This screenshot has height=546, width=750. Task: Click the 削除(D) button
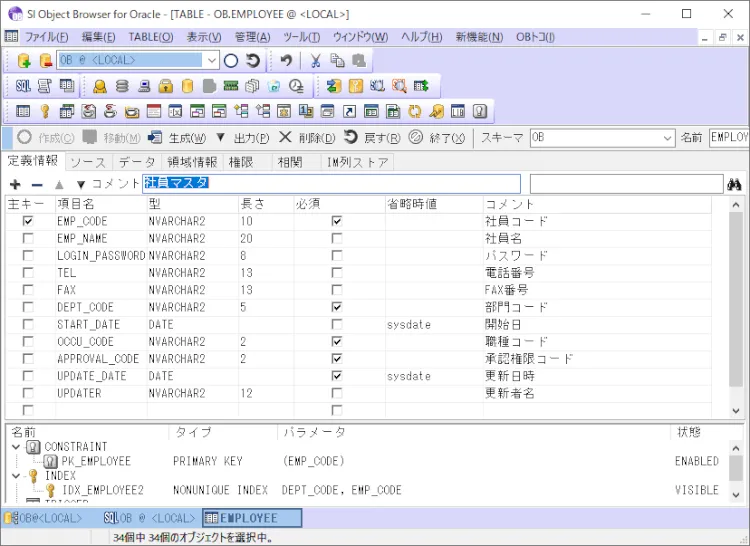point(307,138)
